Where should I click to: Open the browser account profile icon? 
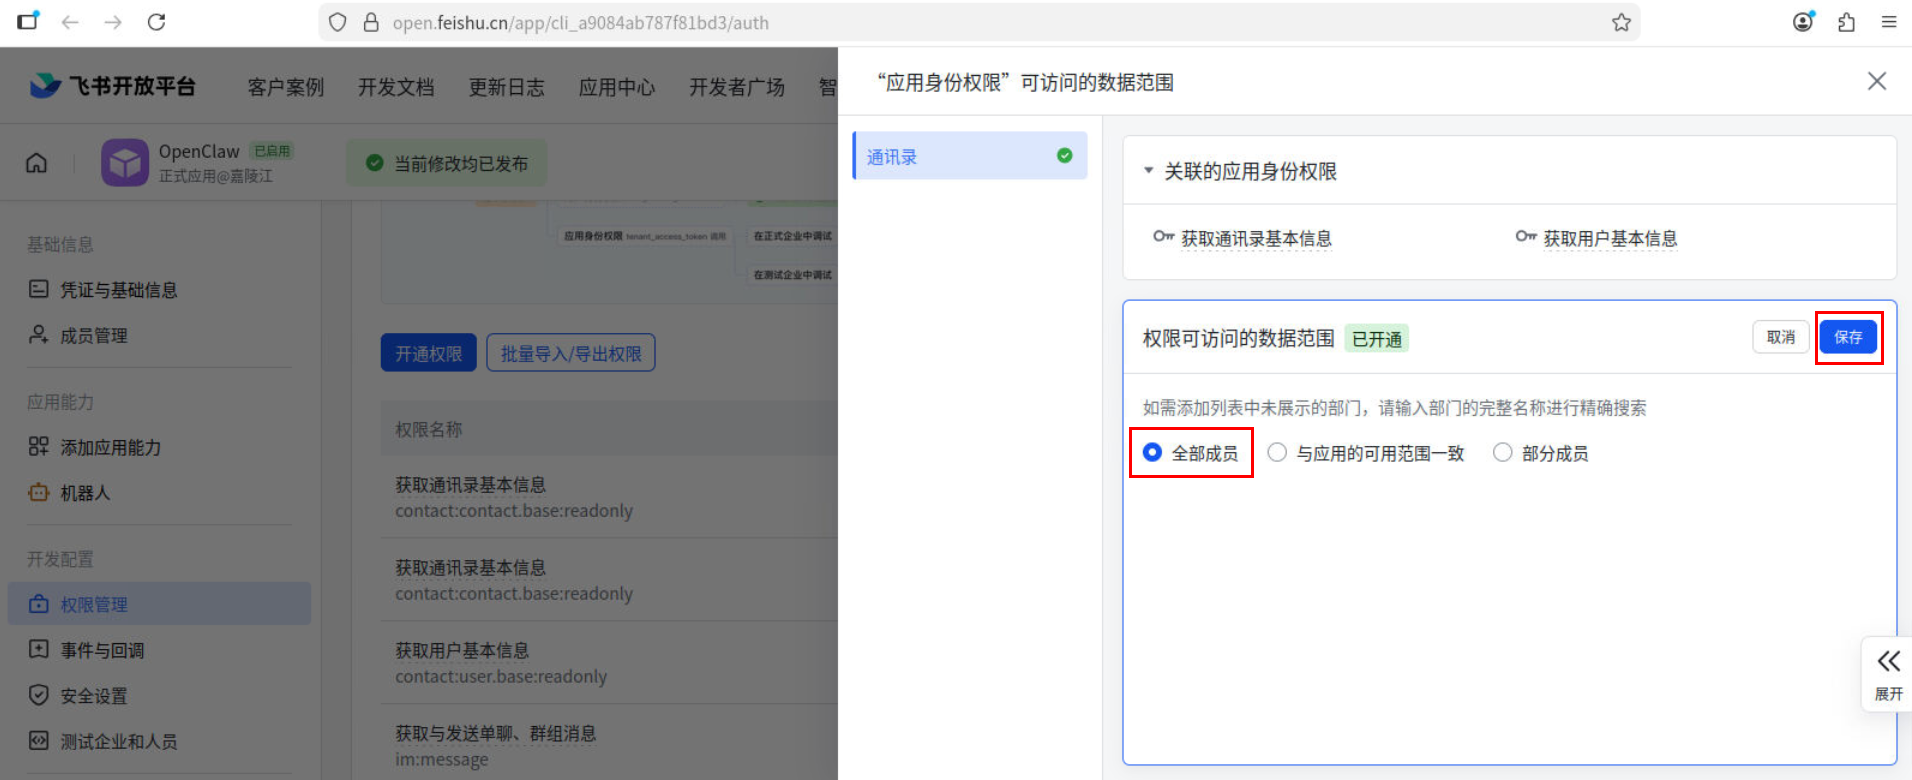tap(1803, 22)
